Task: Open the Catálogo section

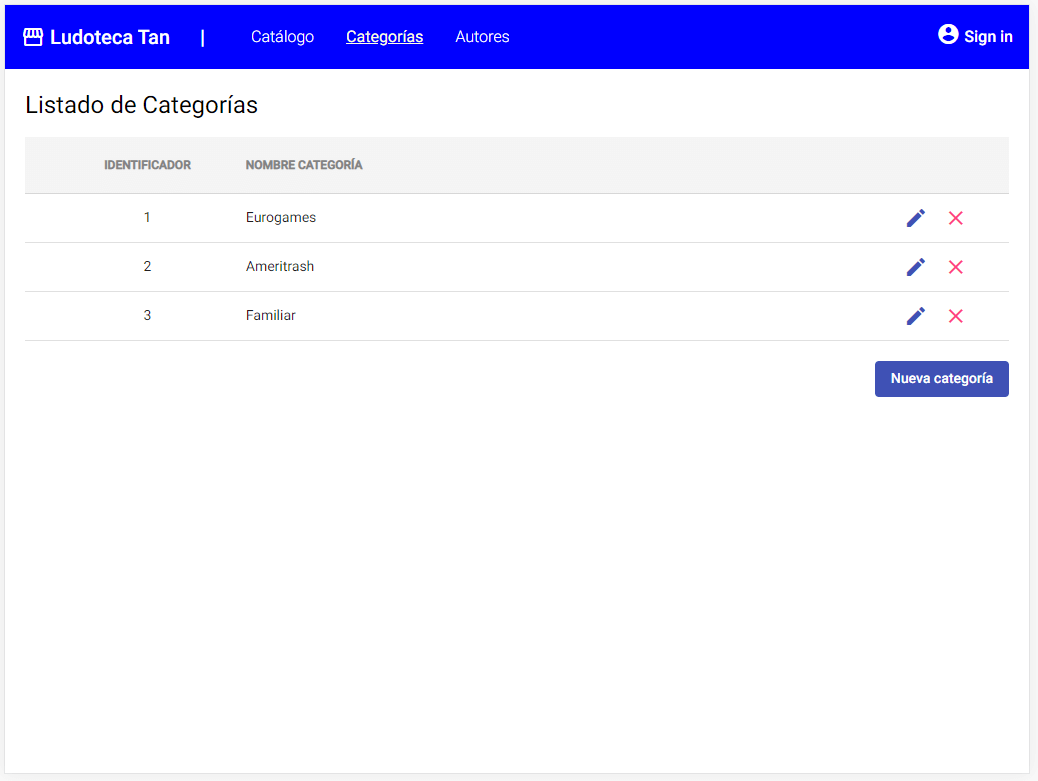Action: 282,37
